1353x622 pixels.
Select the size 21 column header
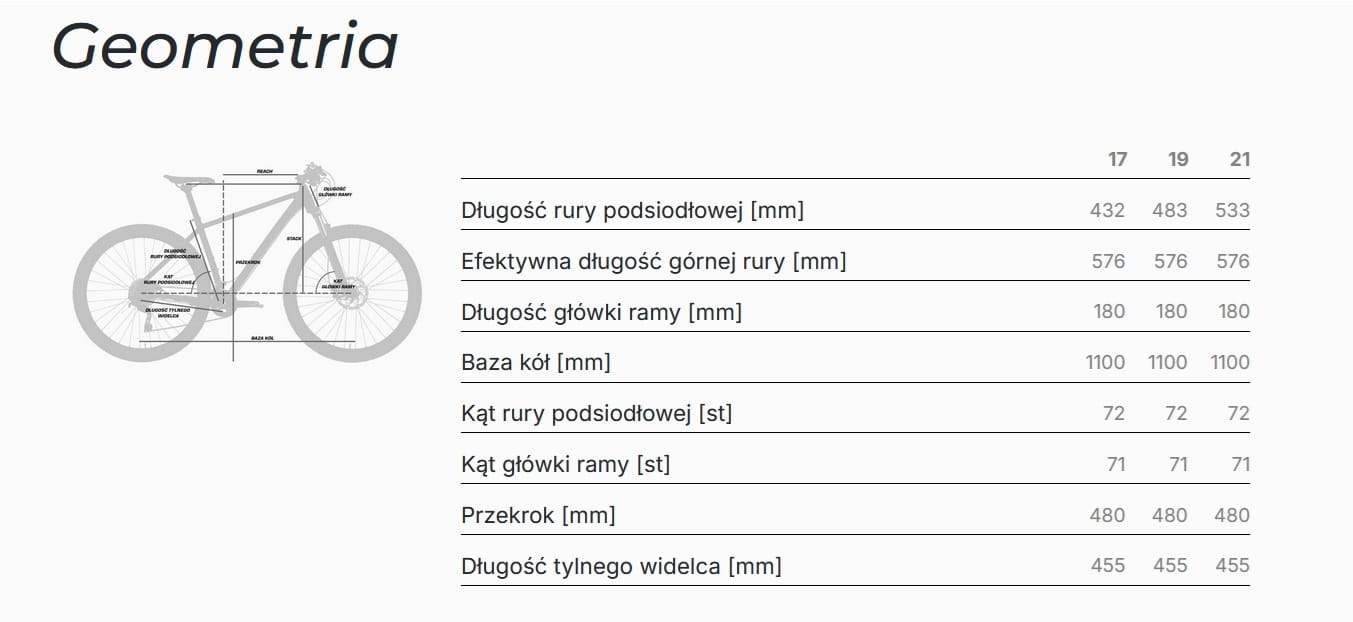point(1240,159)
